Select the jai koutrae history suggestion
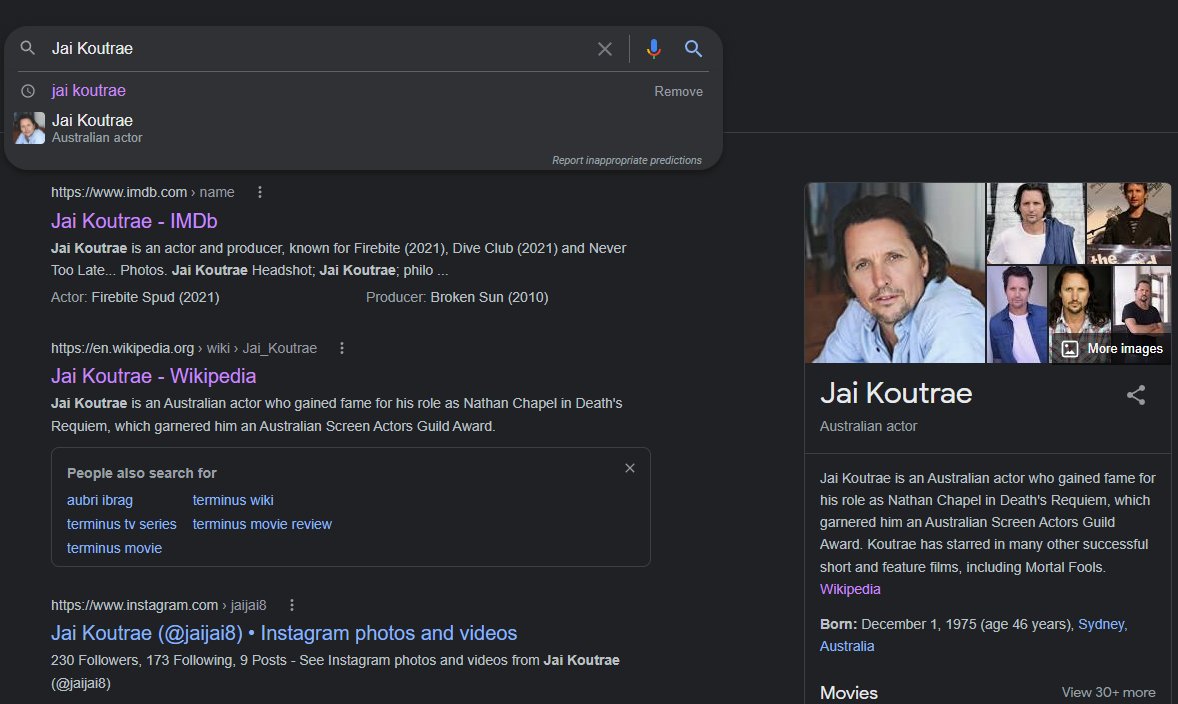 click(x=89, y=91)
